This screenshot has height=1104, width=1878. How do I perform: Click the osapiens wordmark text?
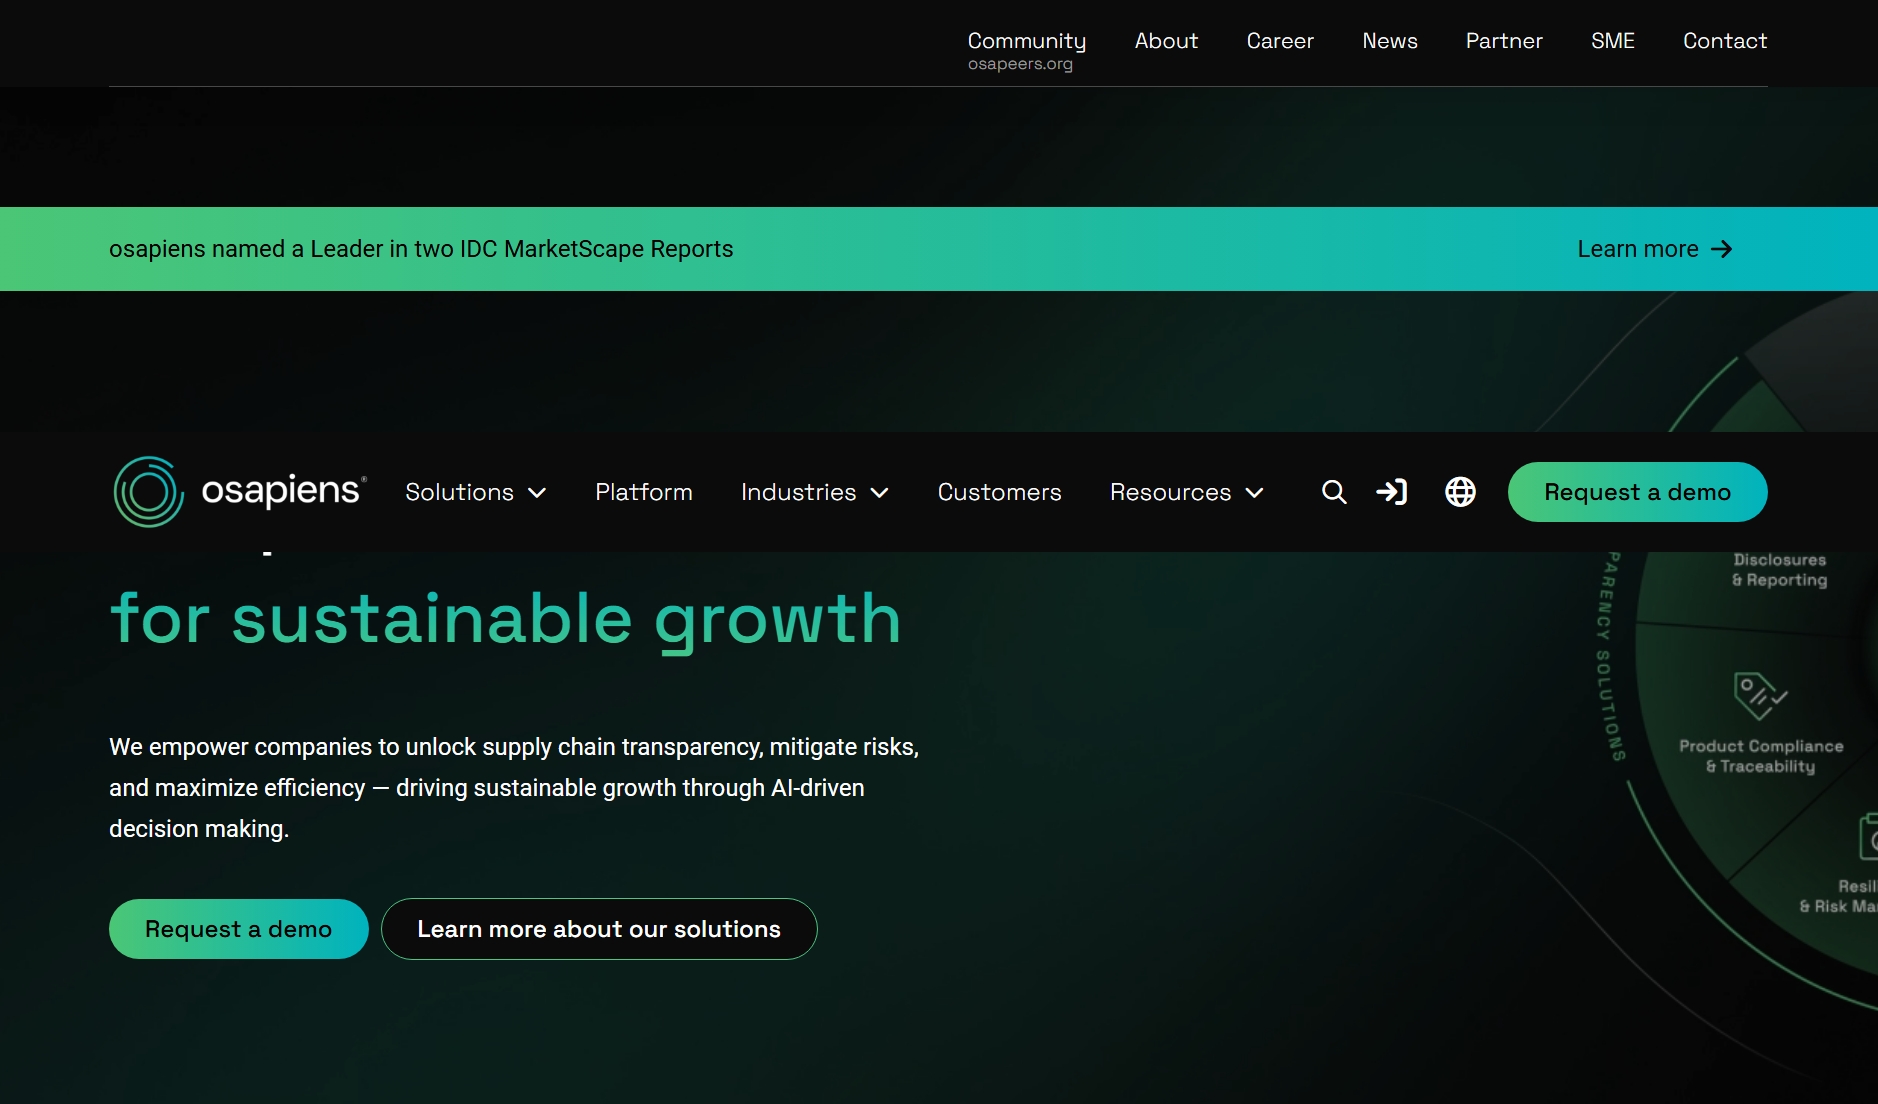pos(284,490)
